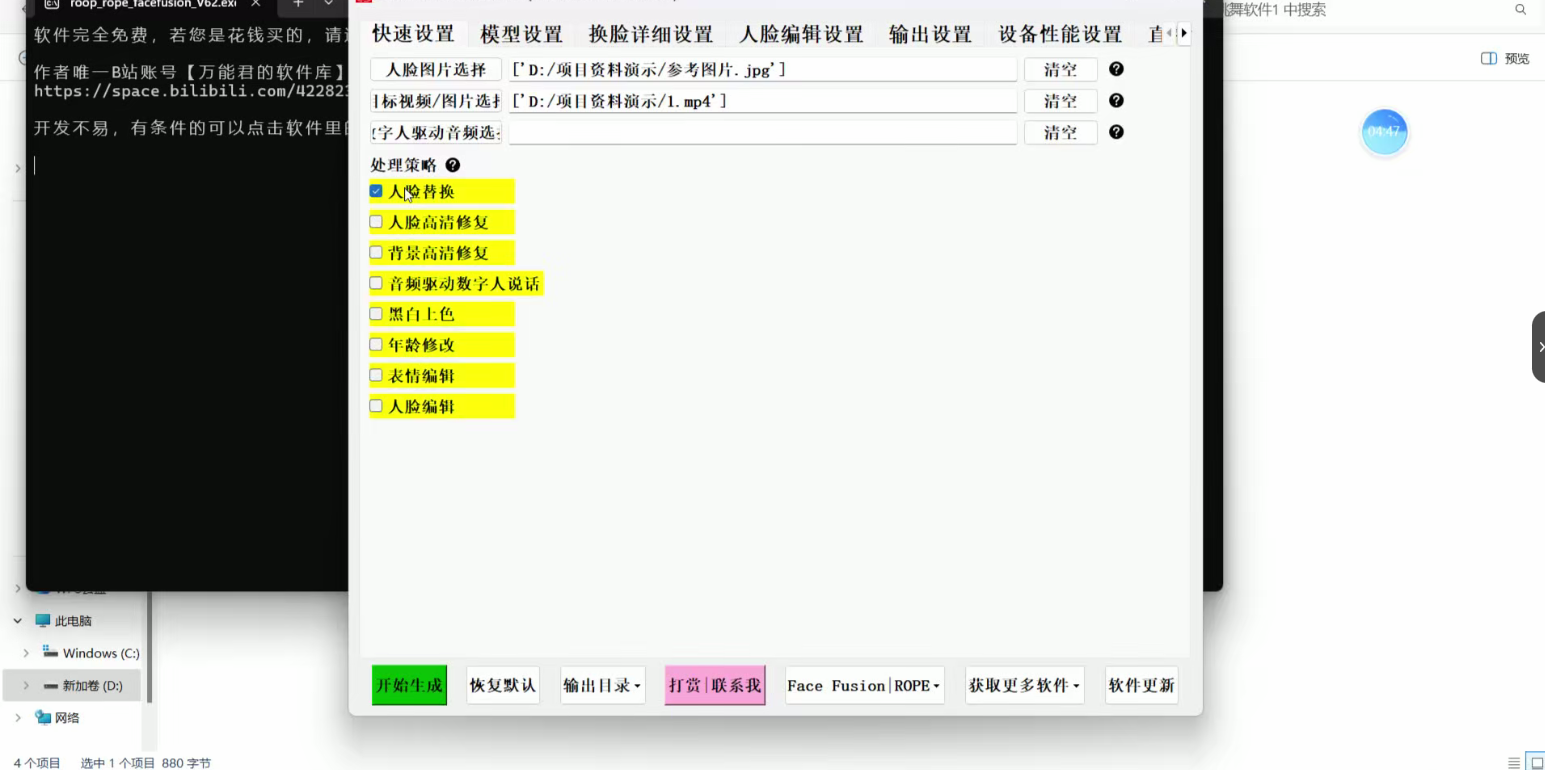
Task: Enable 年龄修改 checkbox
Action: click(x=376, y=344)
